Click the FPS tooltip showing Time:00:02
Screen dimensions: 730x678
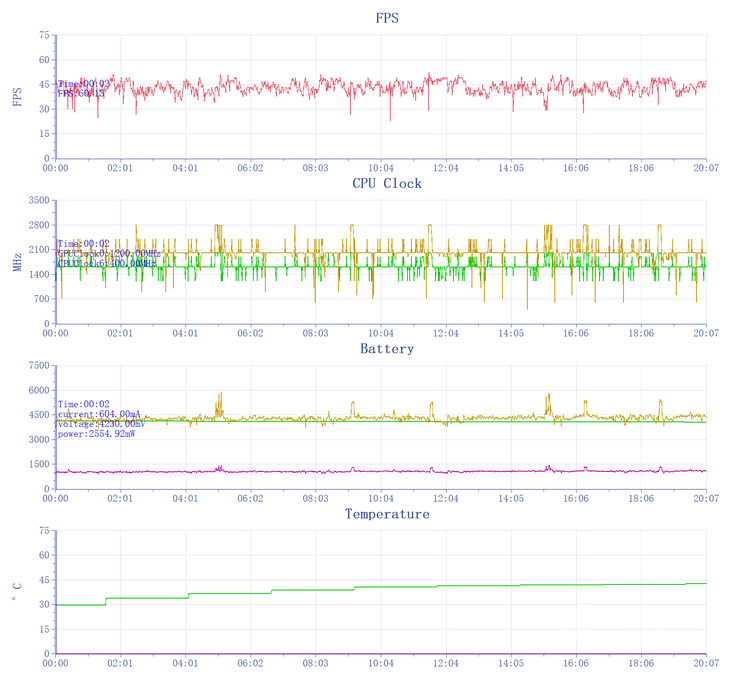(x=84, y=84)
